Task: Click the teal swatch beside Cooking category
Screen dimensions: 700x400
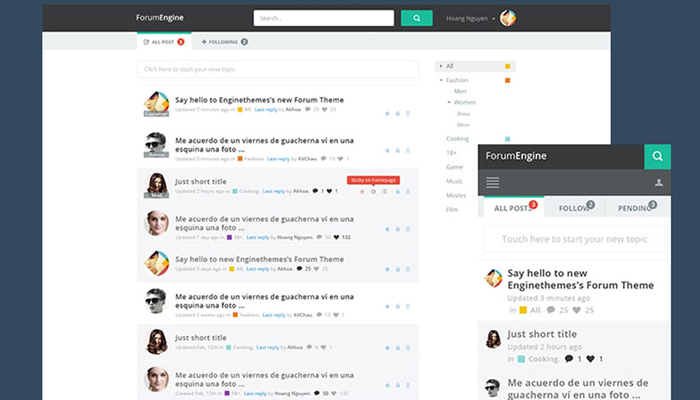Action: (x=508, y=139)
